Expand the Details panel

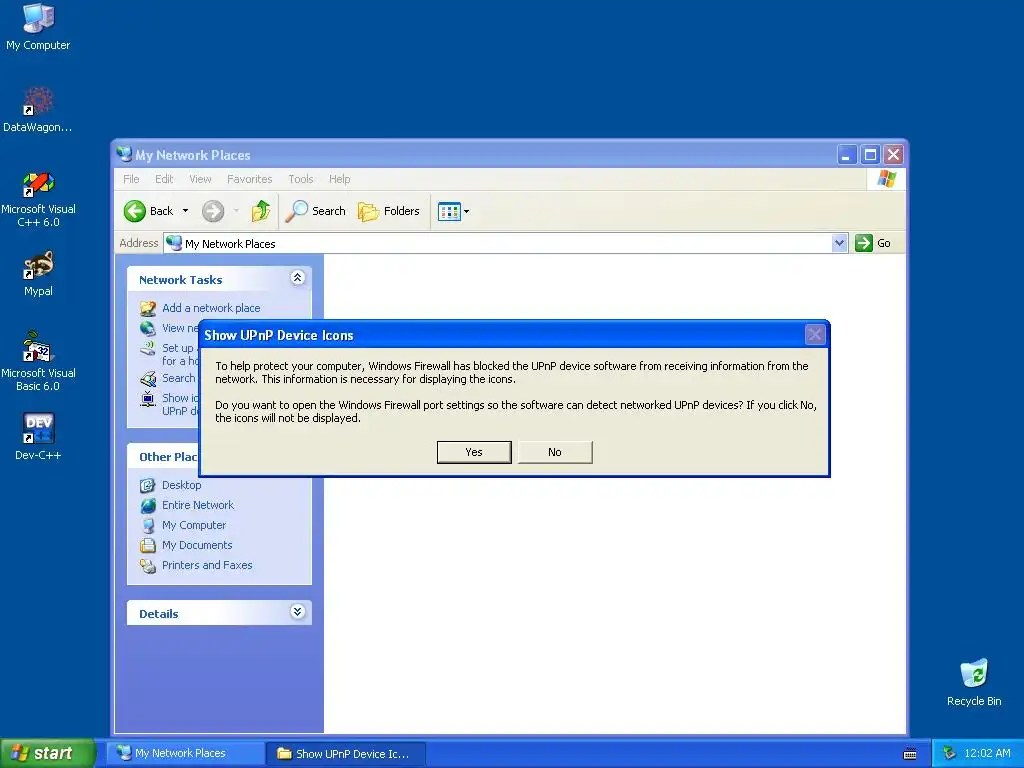point(297,611)
